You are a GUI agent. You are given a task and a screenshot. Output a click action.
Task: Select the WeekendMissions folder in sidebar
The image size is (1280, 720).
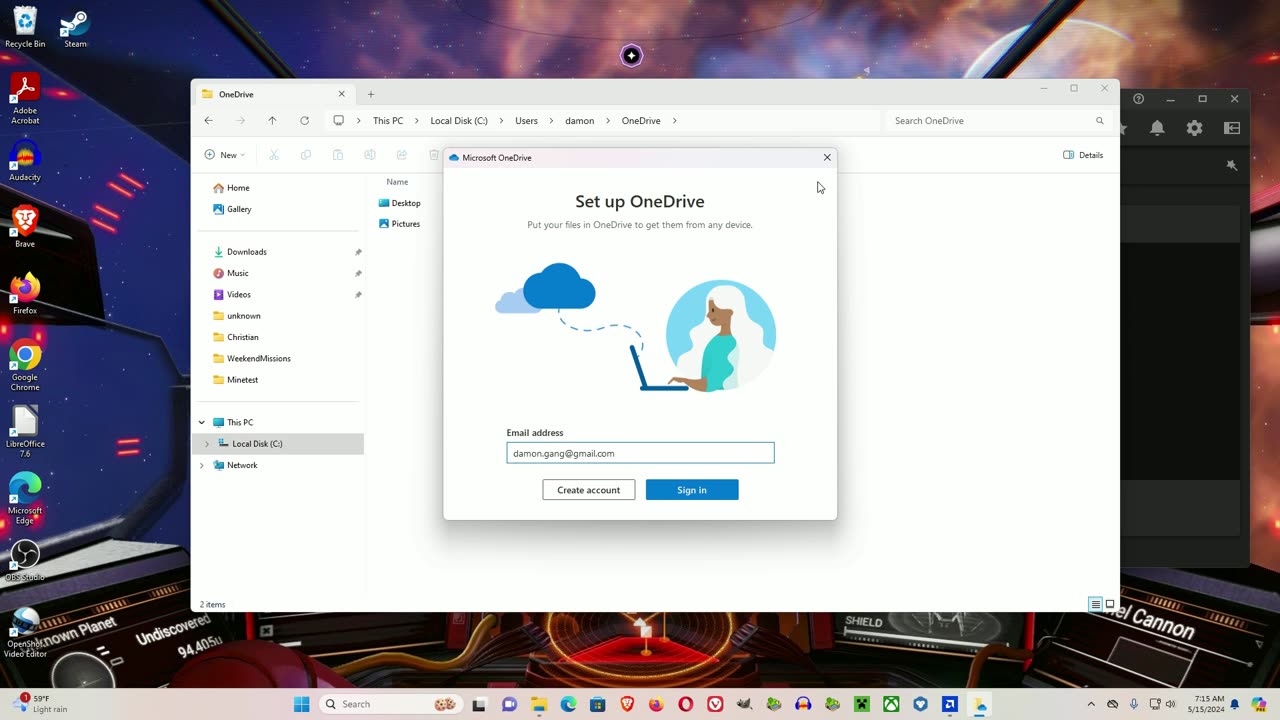pos(258,358)
